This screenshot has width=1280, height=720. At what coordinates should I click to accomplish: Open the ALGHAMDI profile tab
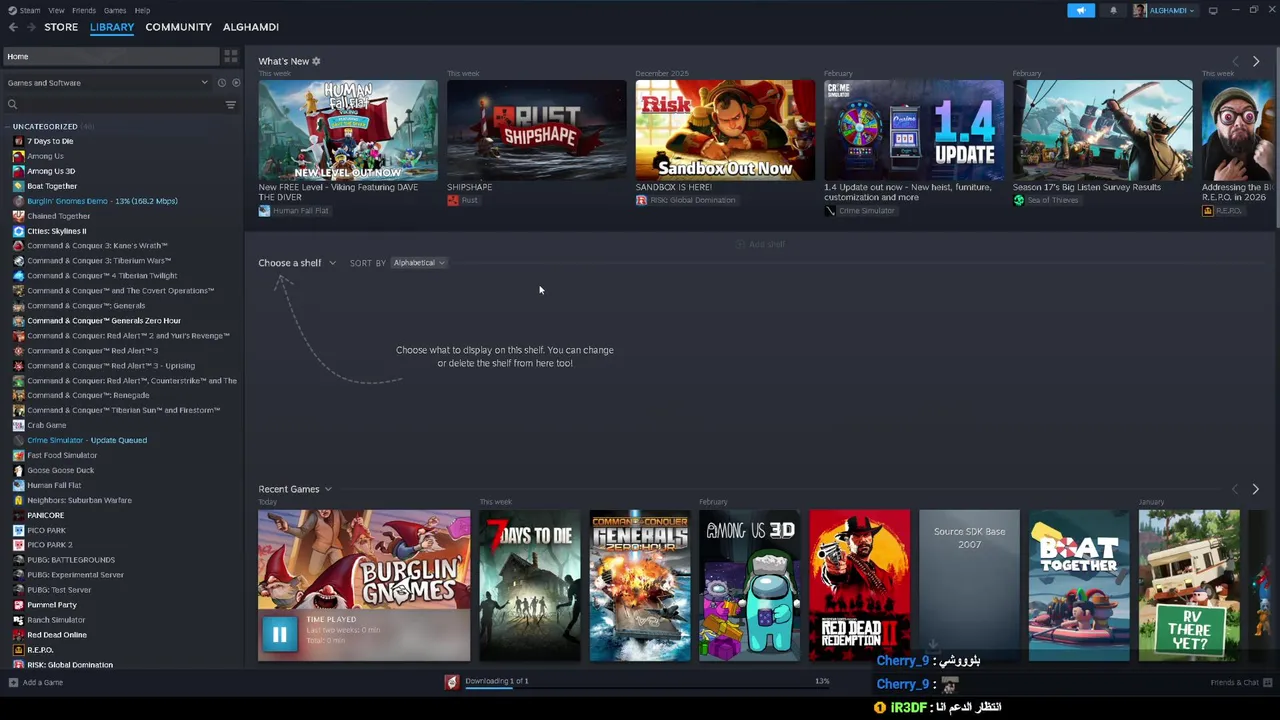tap(251, 27)
